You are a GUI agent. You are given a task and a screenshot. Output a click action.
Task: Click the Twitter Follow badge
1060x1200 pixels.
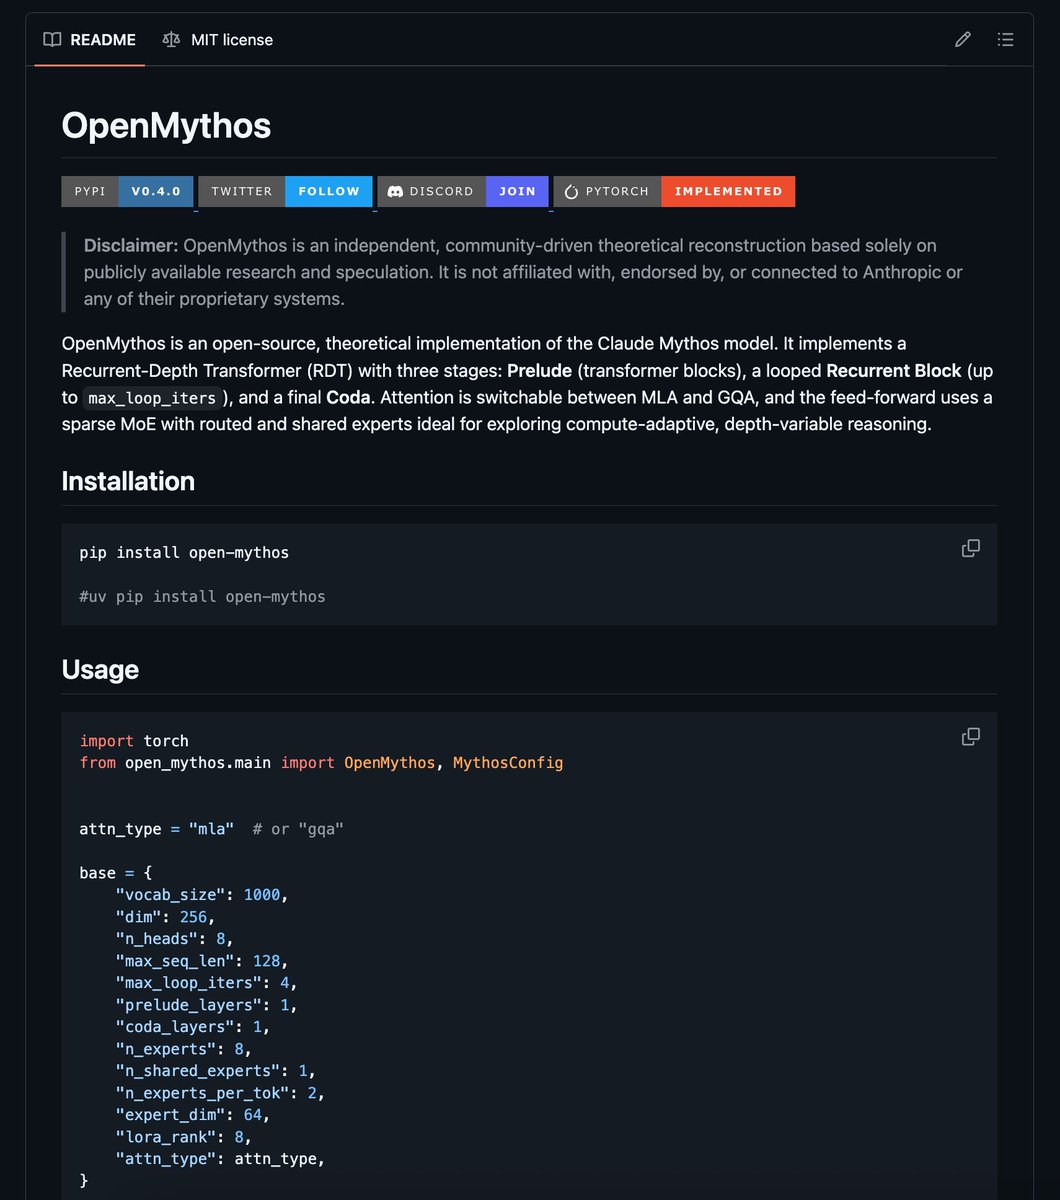(285, 191)
